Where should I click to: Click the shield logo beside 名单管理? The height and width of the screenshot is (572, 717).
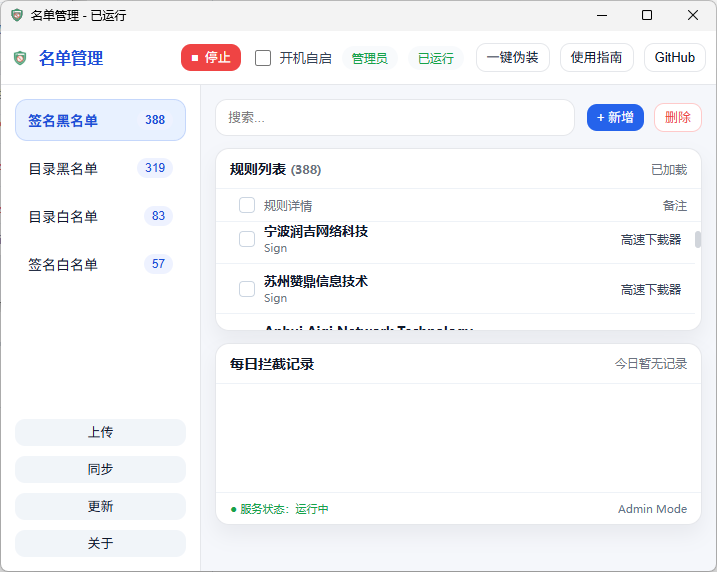20,58
